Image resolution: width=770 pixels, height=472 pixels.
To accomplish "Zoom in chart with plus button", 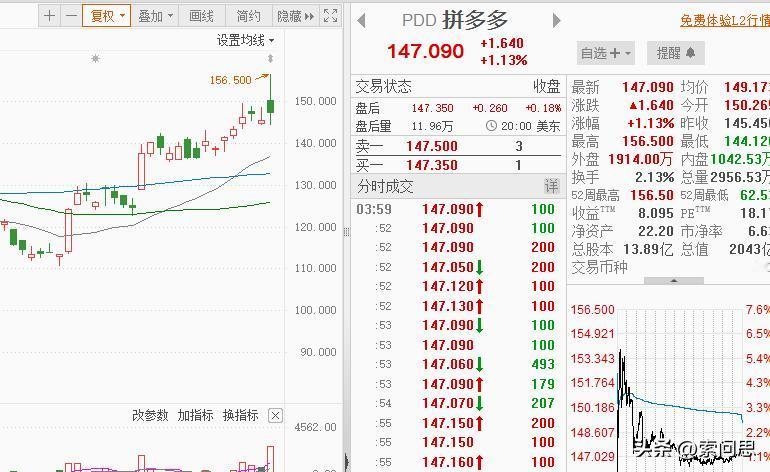I will (x=49, y=16).
